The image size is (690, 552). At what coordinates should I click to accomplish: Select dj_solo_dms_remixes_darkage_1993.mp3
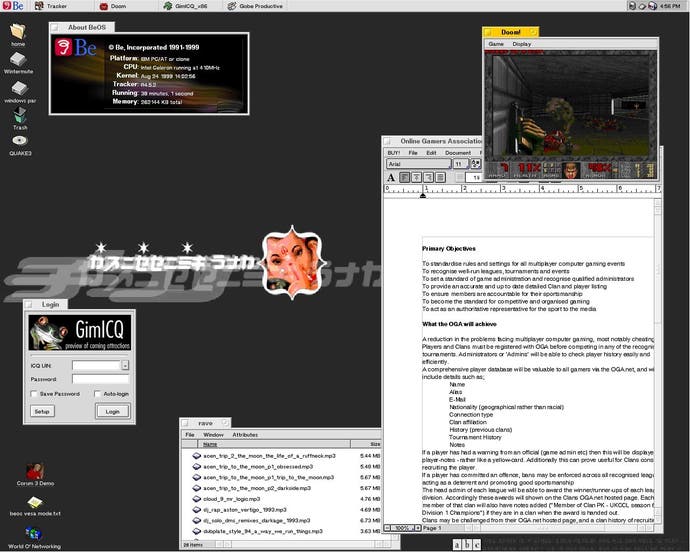point(257,521)
